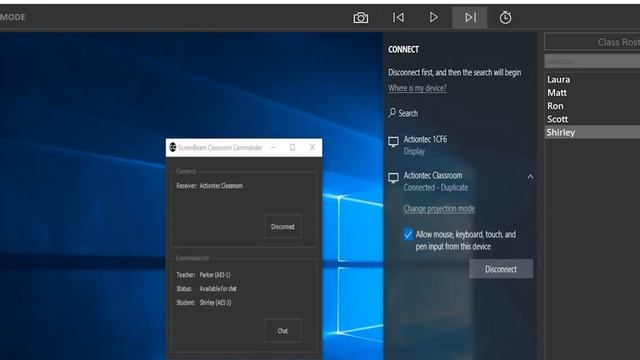Image resolution: width=640 pixels, height=360 pixels.
Task: Click the Actiontec 1CF6 monitor icon
Action: (393, 142)
